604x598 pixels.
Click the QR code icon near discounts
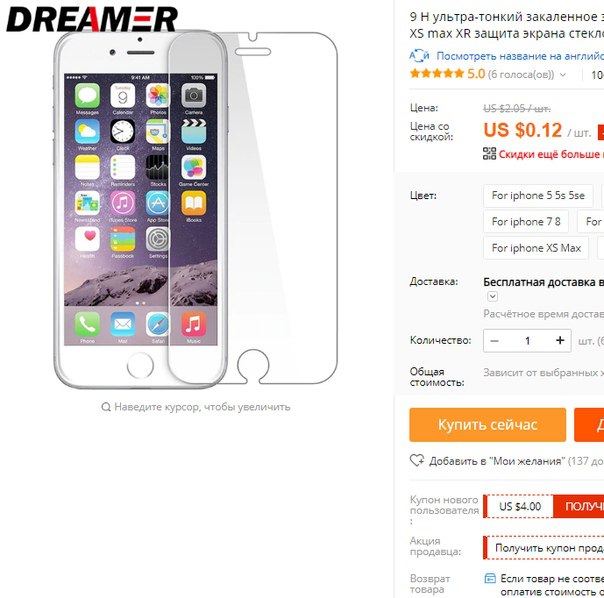pyautogui.click(x=489, y=153)
